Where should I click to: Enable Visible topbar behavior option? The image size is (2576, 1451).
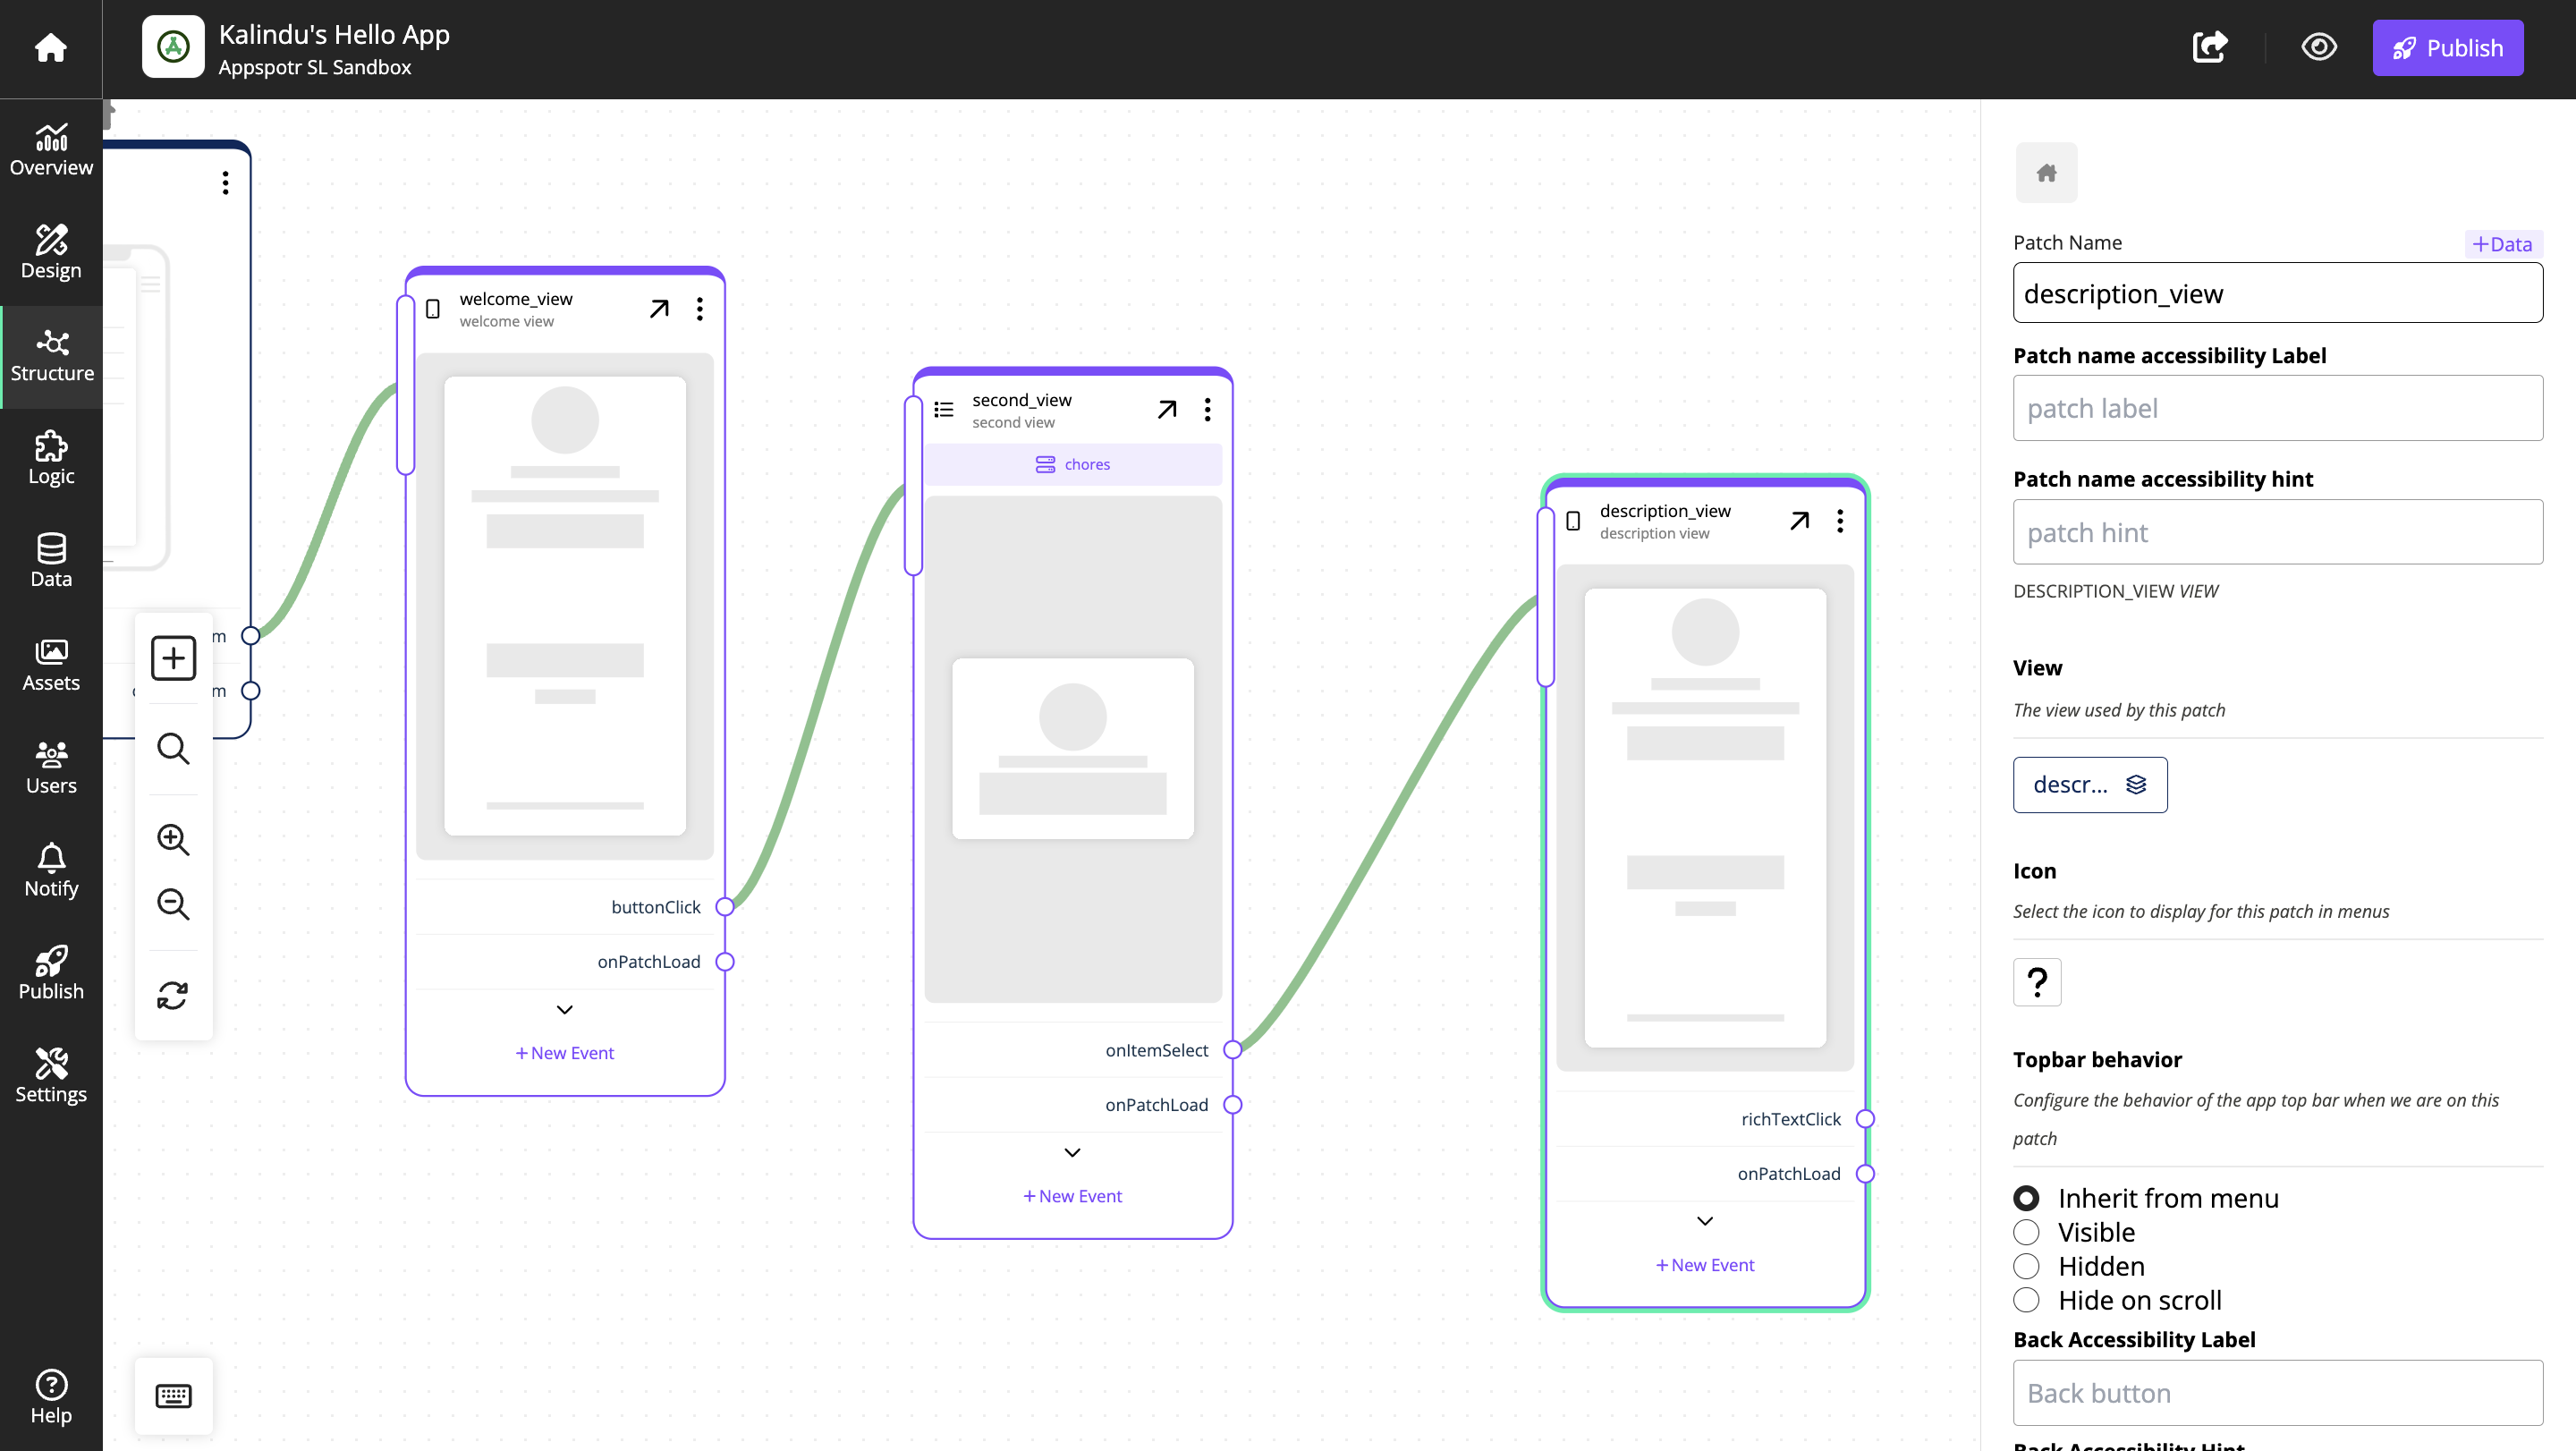pos(2026,1232)
